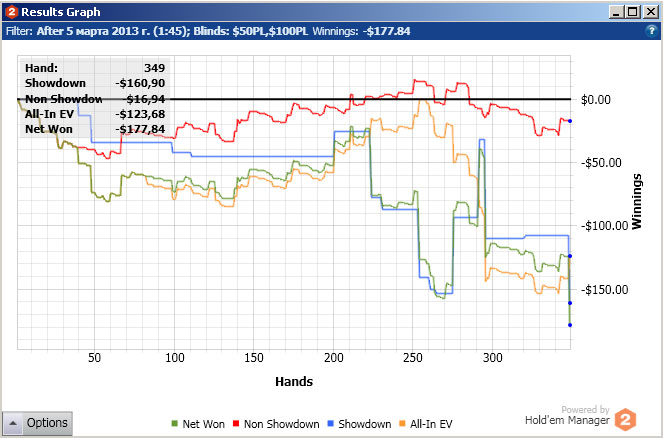The width and height of the screenshot is (663, 438).
Task: Click the All-In EV legend label
Action: [x=431, y=424]
